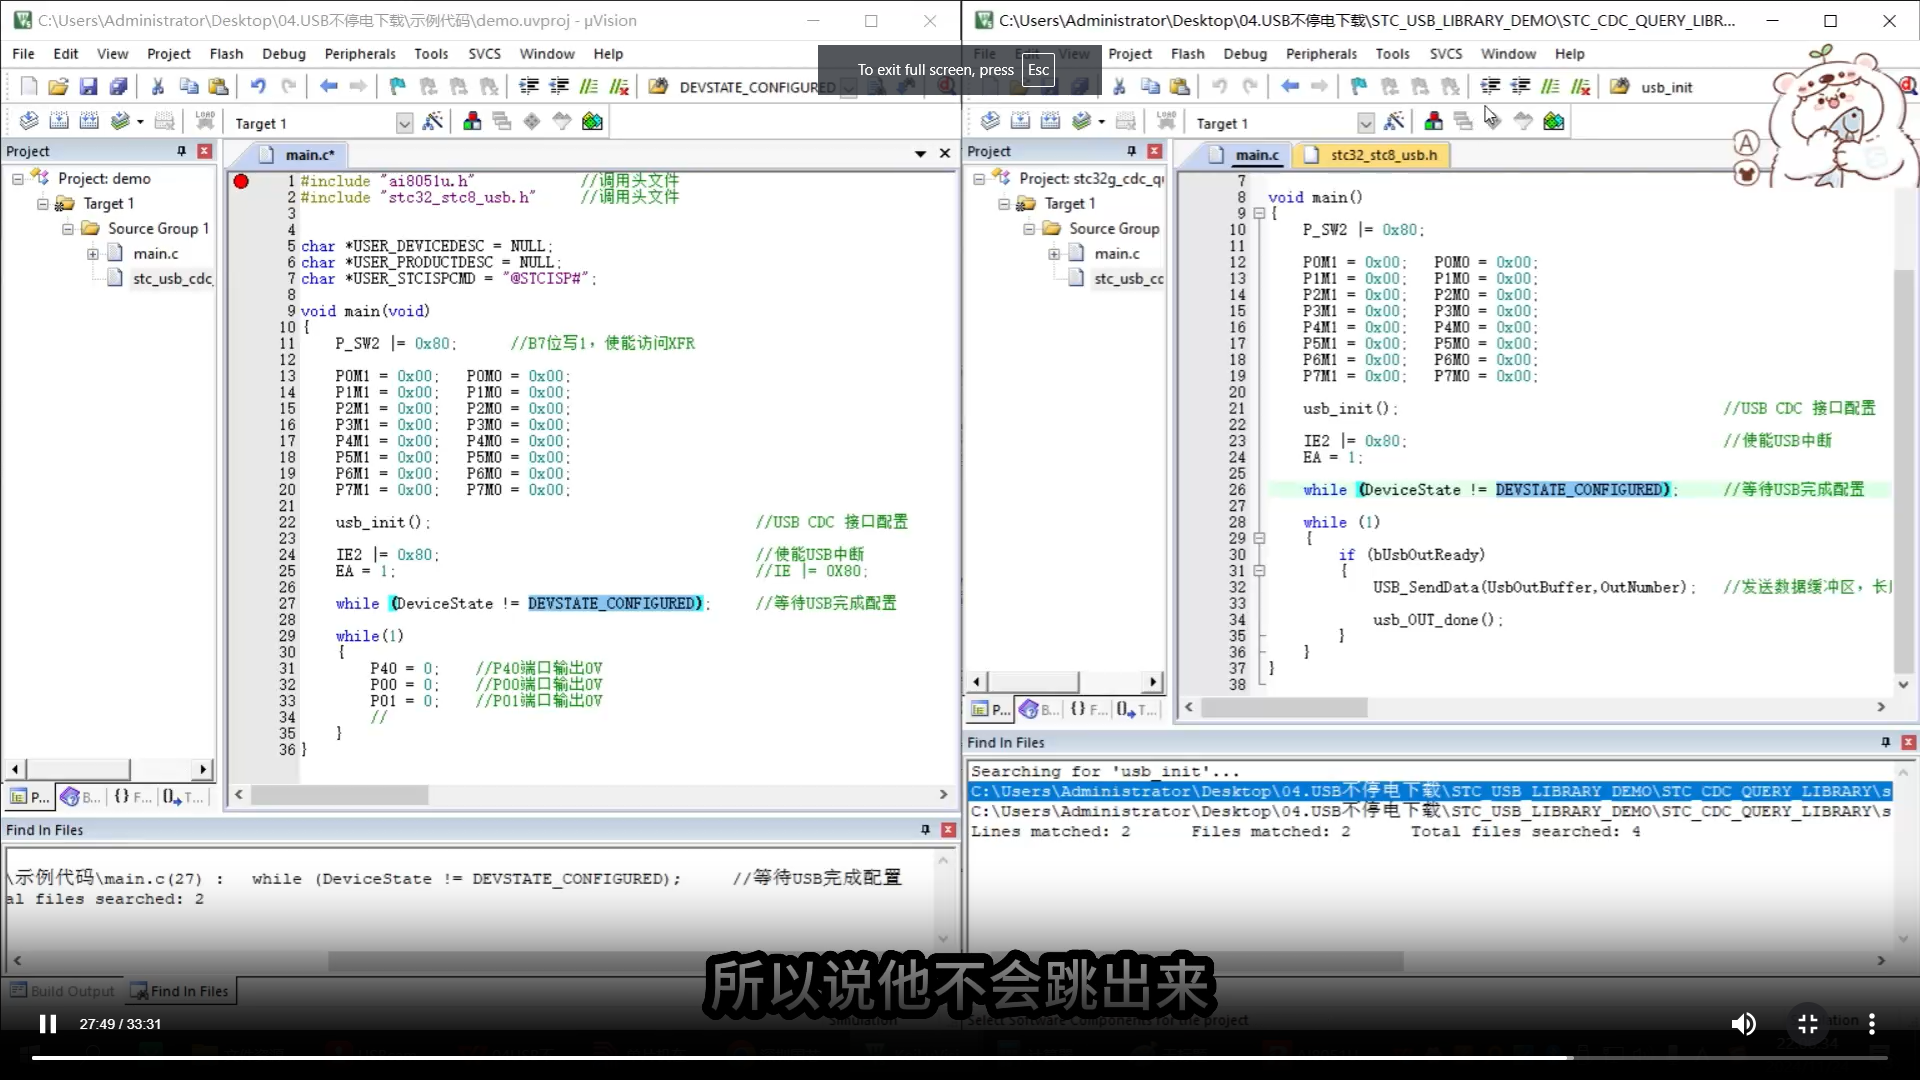This screenshot has width=1920, height=1080.
Task: Save all files in left µVision window
Action: tap(118, 87)
